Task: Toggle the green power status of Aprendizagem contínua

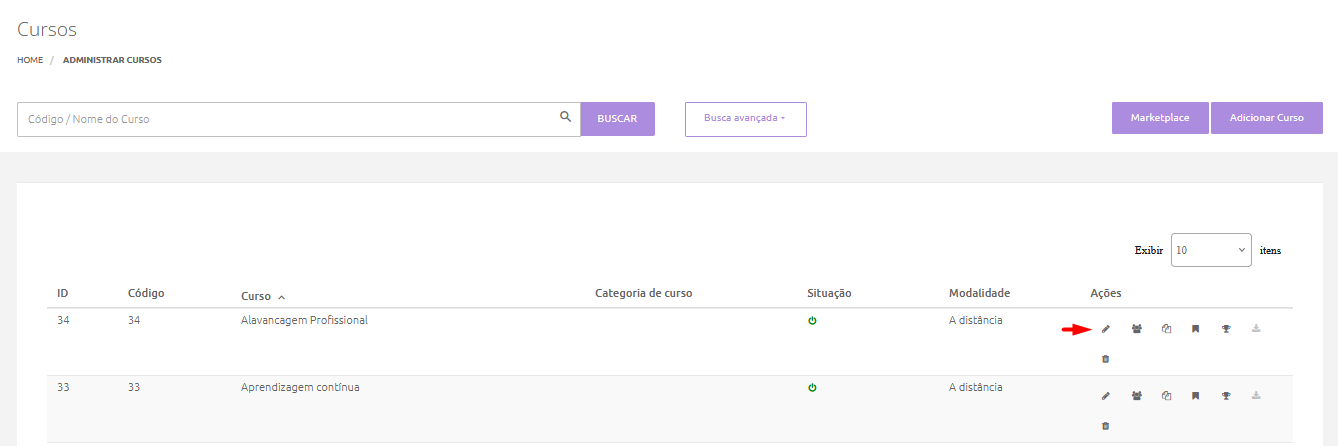Action: pyautogui.click(x=812, y=388)
